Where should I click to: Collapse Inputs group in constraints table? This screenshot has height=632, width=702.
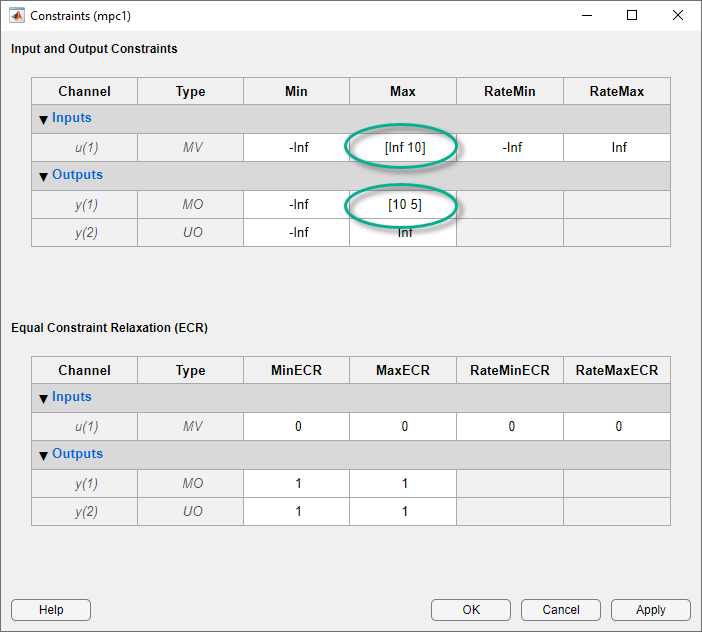(x=43, y=119)
